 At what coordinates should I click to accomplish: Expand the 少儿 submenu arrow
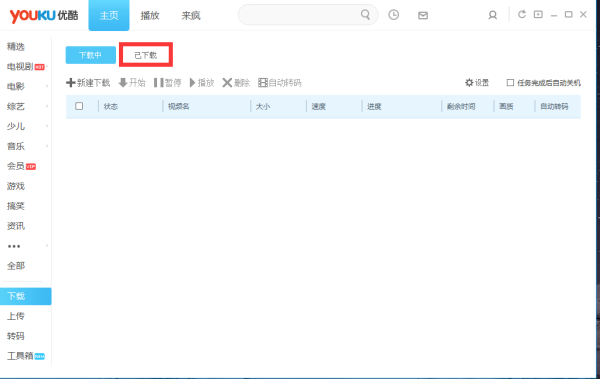pyautogui.click(x=47, y=126)
